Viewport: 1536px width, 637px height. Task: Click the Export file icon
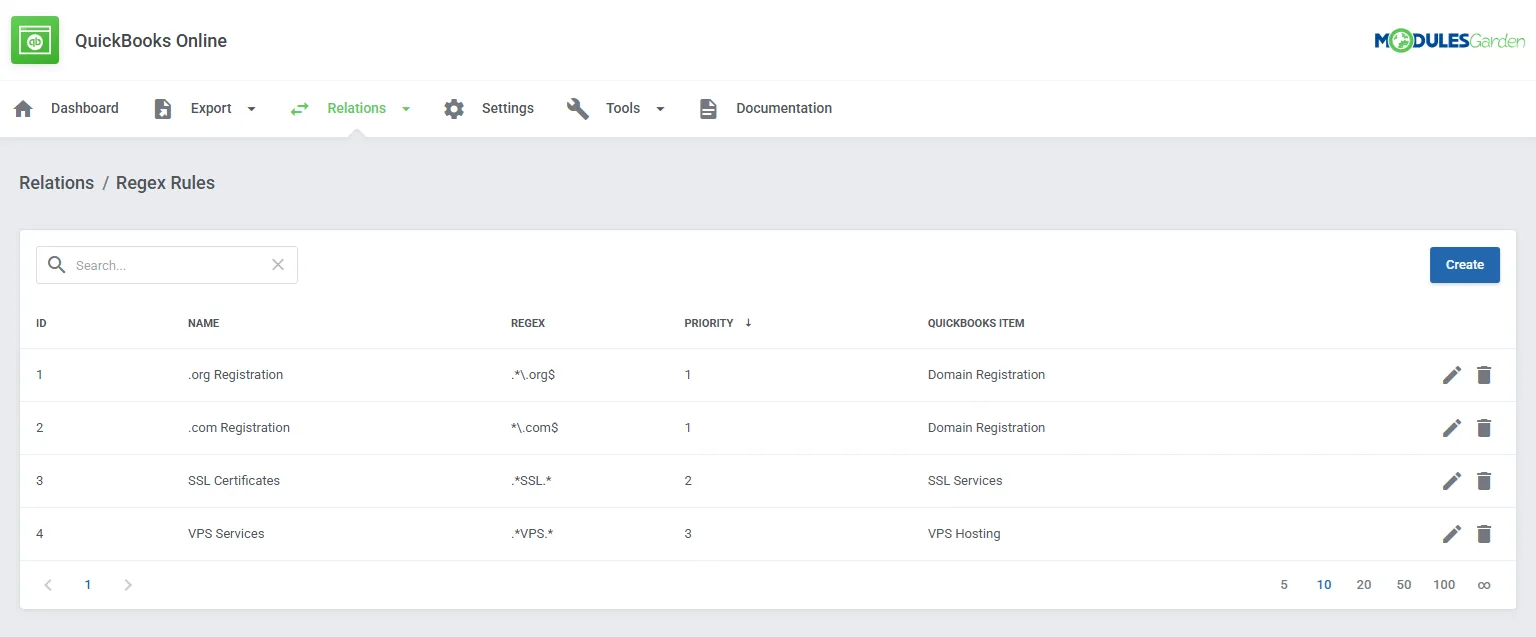(x=163, y=109)
